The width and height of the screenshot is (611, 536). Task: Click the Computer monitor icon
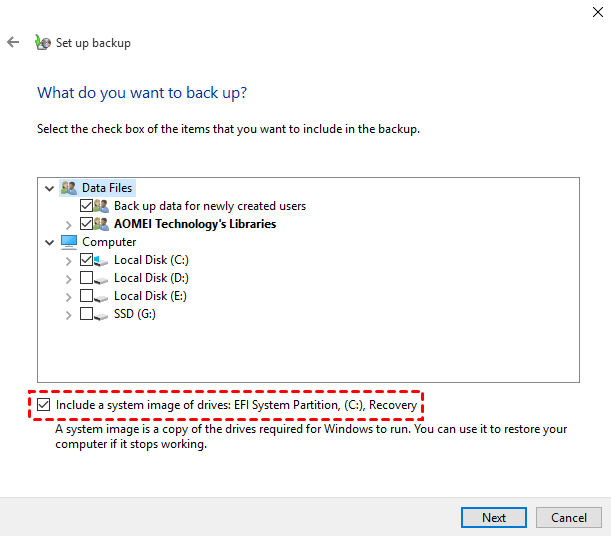pos(68,242)
